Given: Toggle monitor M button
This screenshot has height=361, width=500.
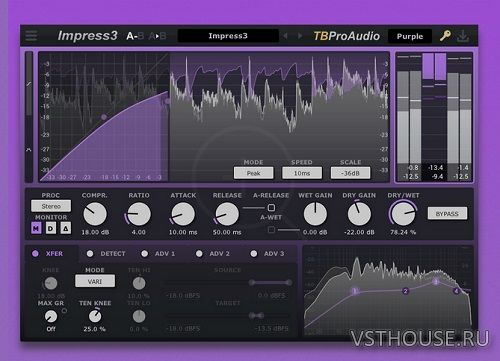Looking at the screenshot, I should (x=36, y=228).
